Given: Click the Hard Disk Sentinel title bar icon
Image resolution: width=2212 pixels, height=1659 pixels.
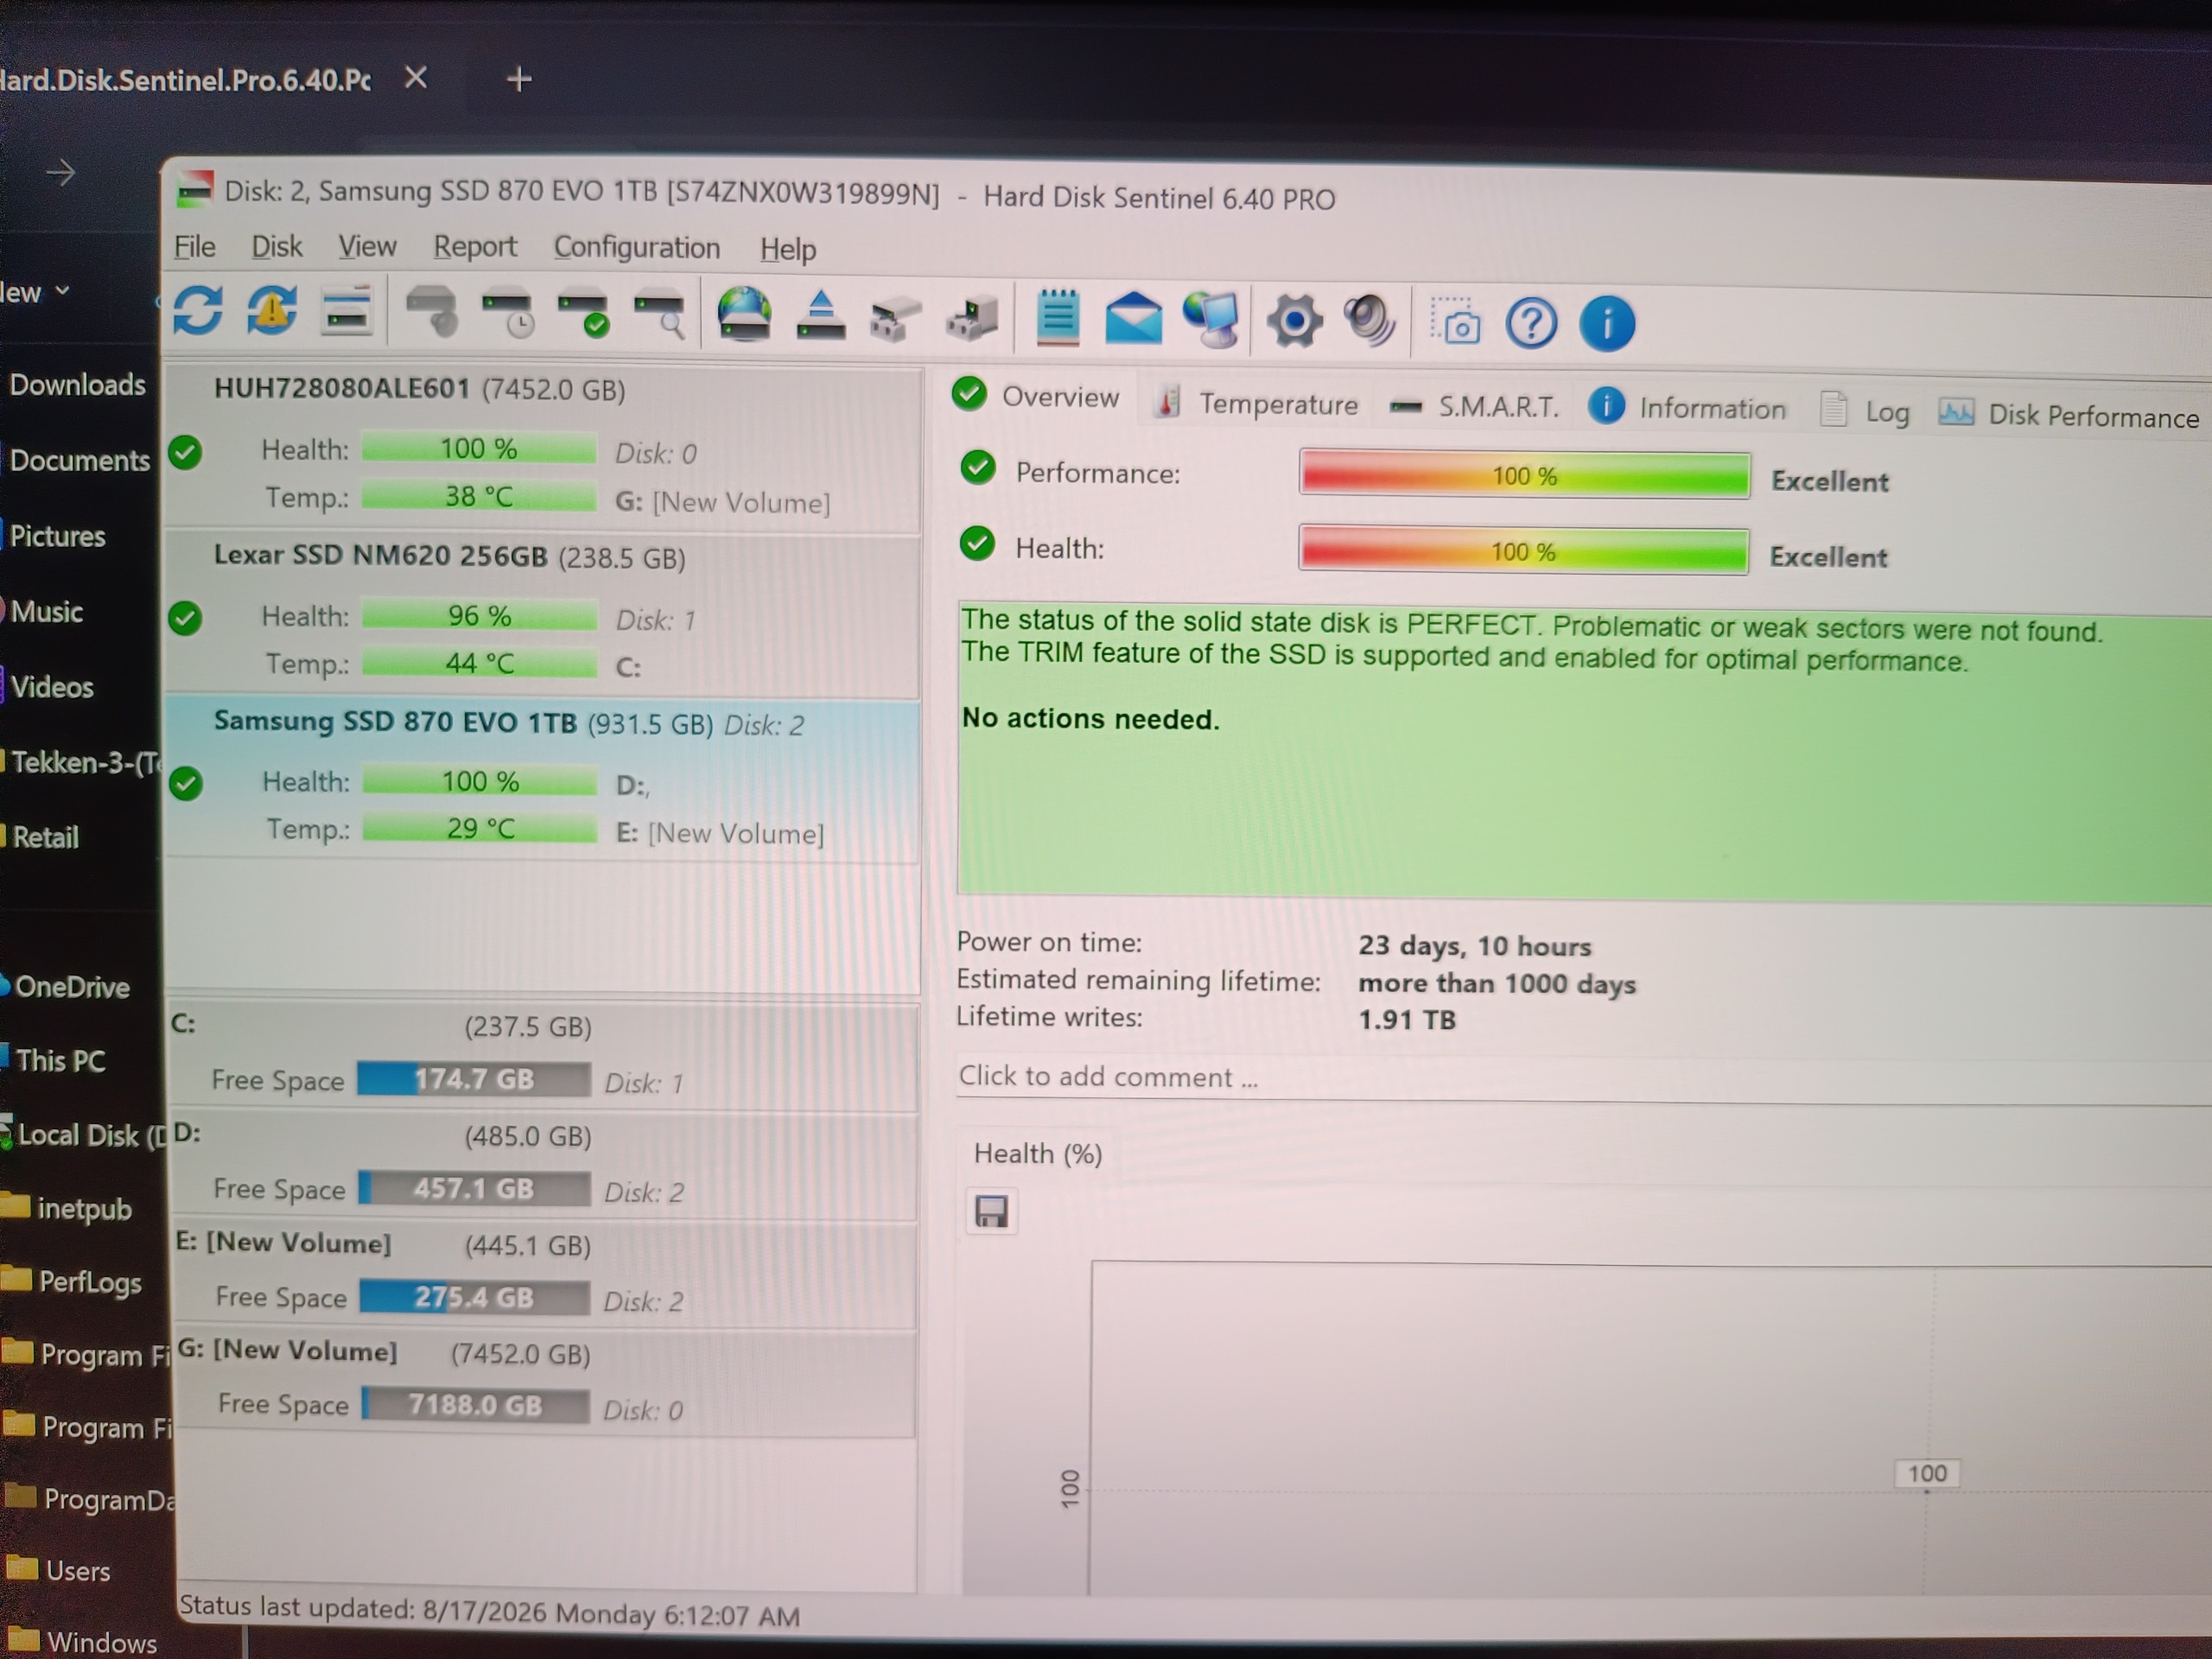Looking at the screenshot, I should pos(195,189).
